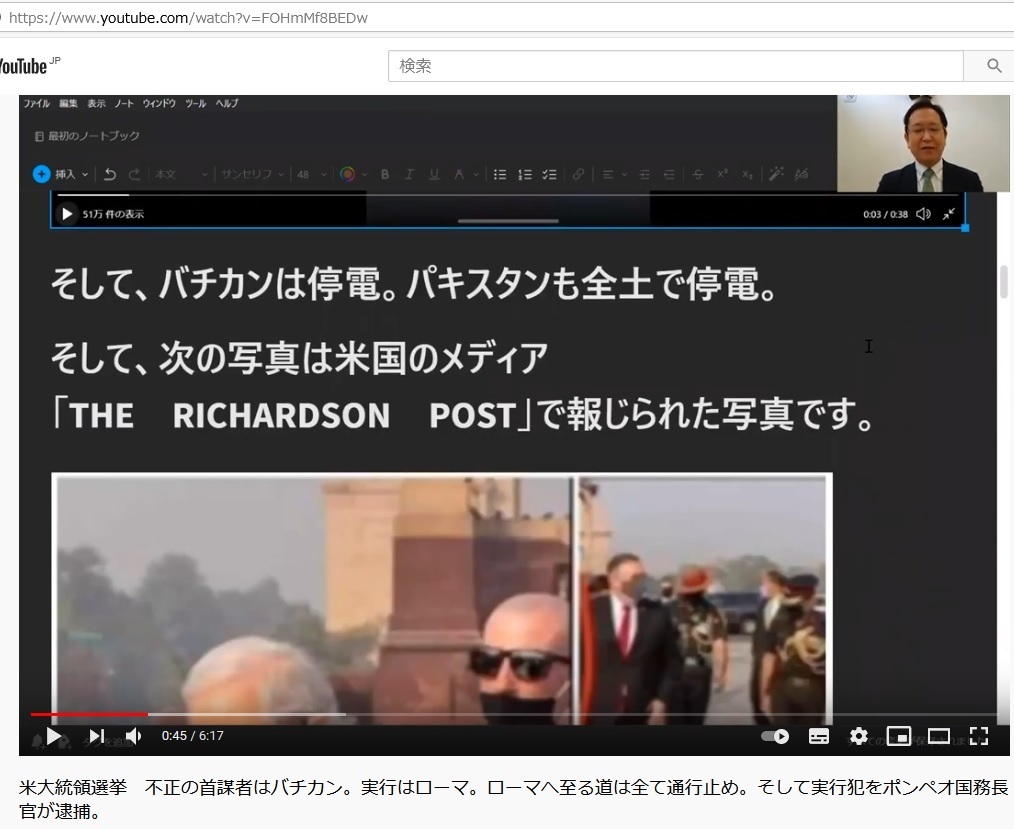Open the サンセリフ font dropdown
1014x829 pixels.
(252, 174)
